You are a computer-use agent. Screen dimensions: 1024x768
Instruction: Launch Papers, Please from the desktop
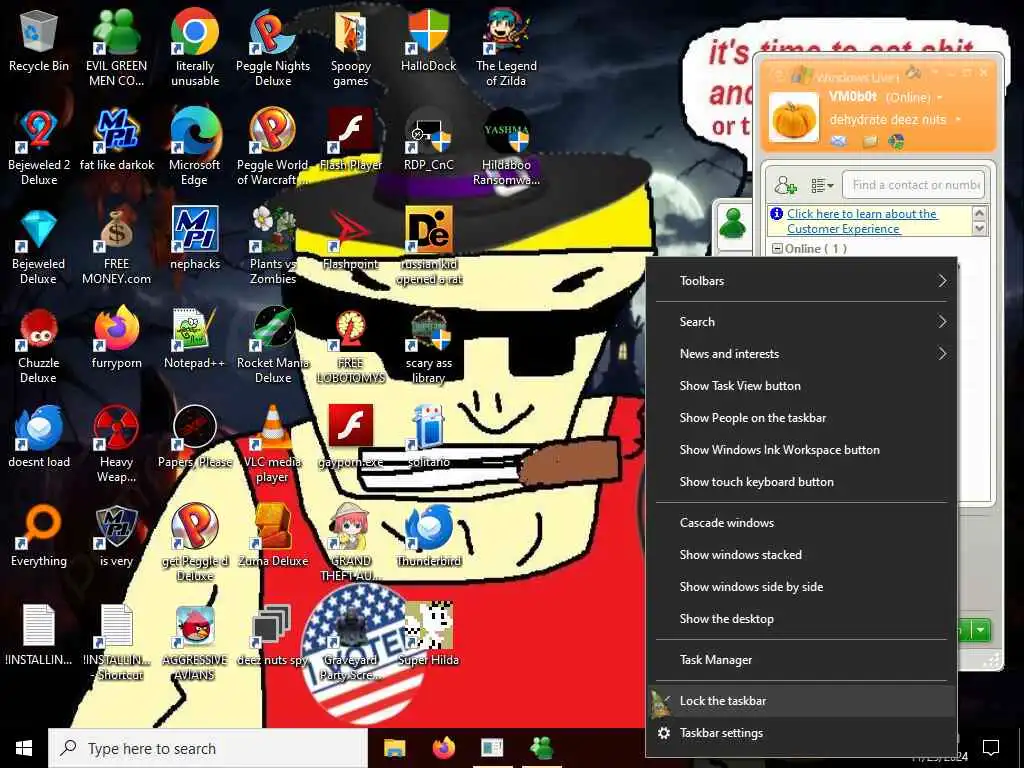tap(195, 438)
